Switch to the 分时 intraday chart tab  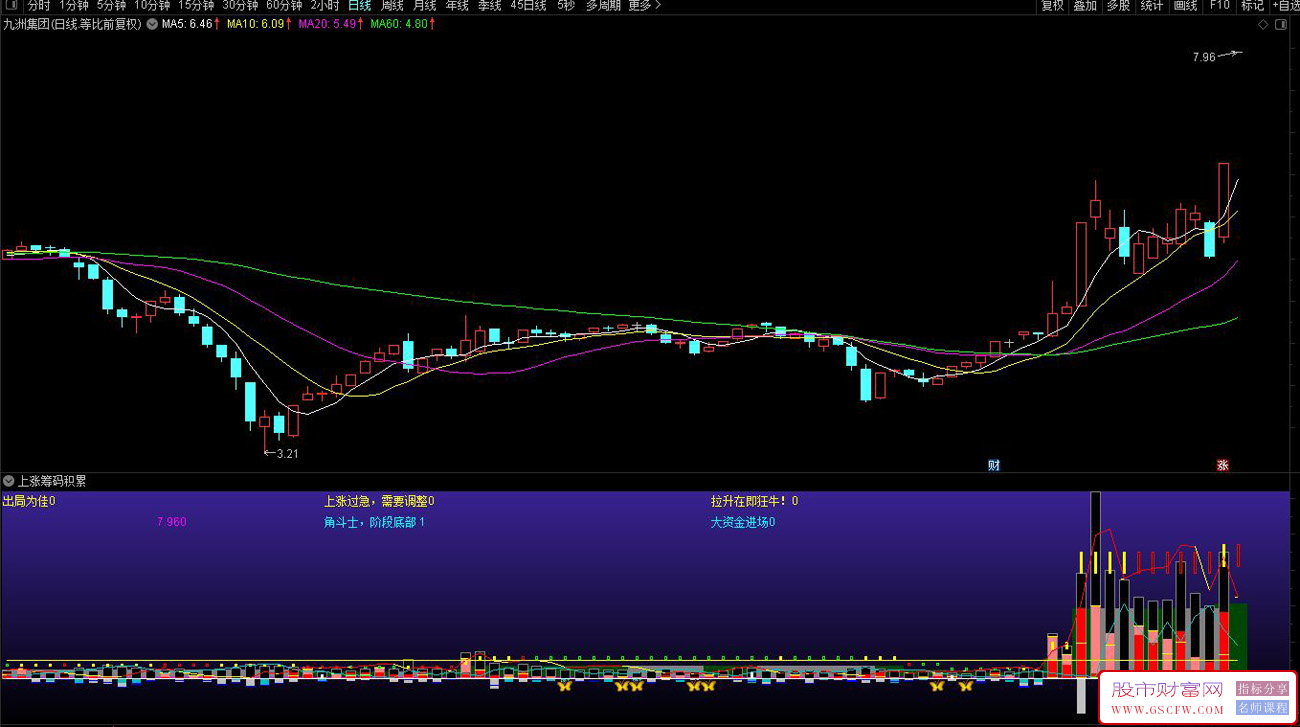pos(39,6)
